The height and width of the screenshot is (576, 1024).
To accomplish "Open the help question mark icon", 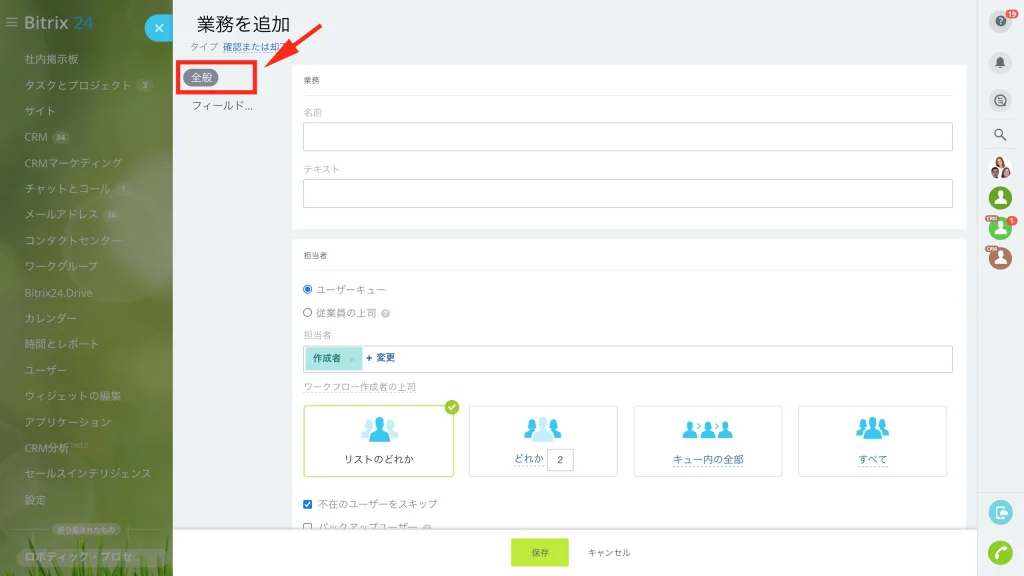I will [1000, 22].
